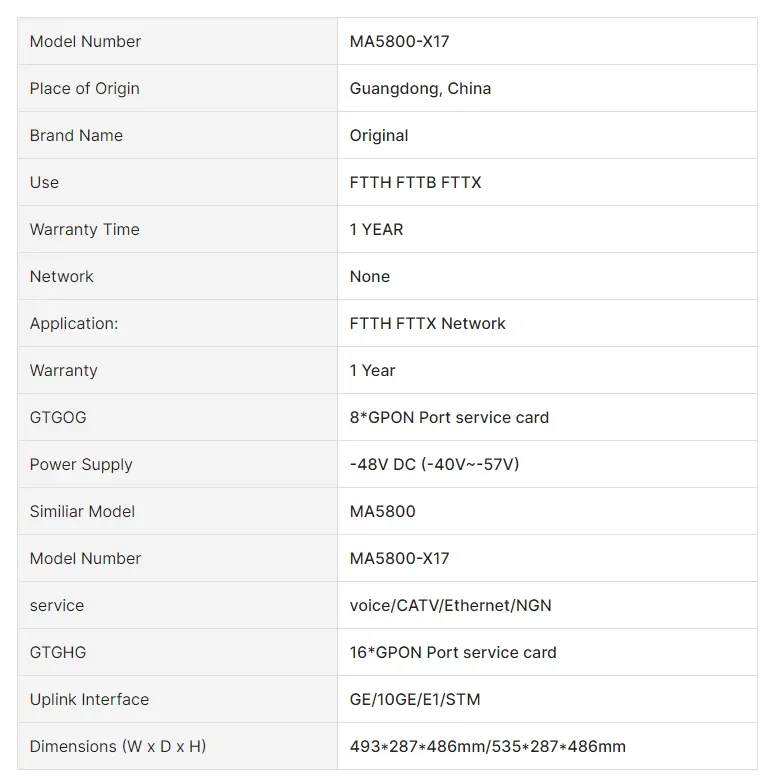Click the MA5800-X17 value in the first row
This screenshot has height=781, width=772.
[399, 41]
